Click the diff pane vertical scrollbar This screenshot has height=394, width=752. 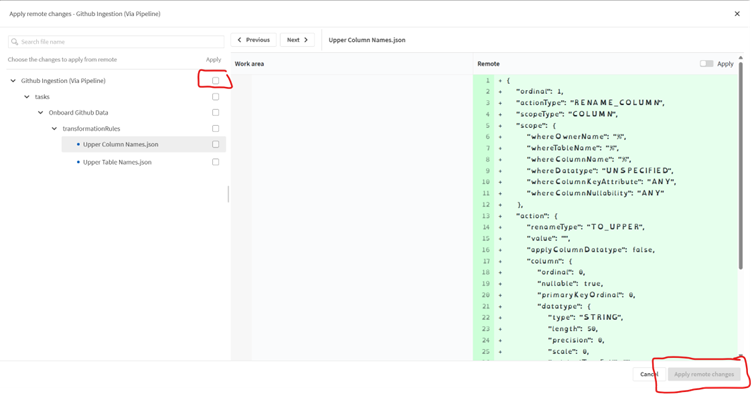tap(740, 165)
